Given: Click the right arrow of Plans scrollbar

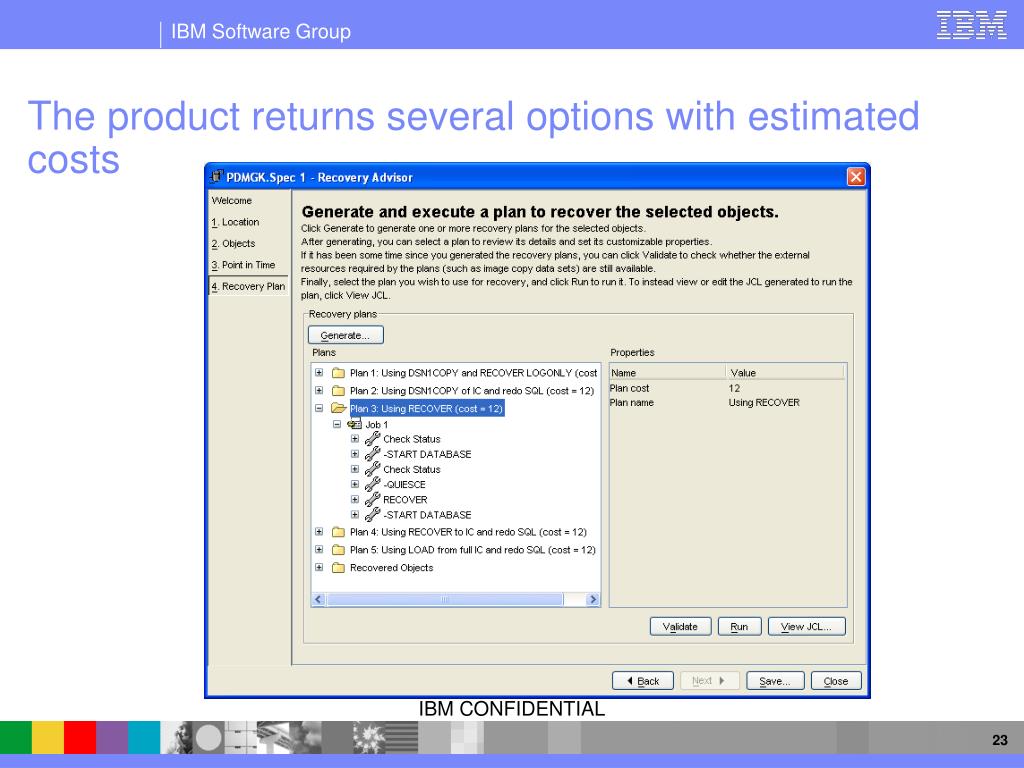Looking at the screenshot, I should click(592, 599).
